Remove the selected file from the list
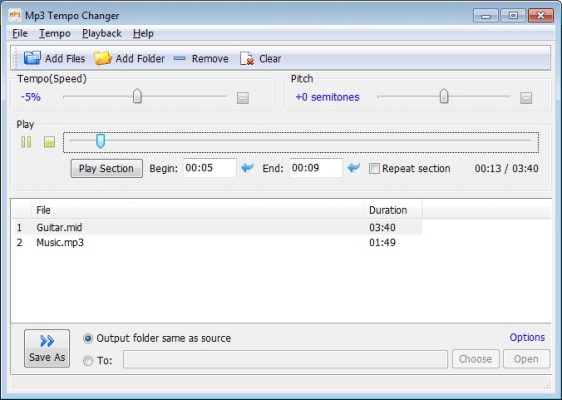The image size is (562, 400). 201,58
